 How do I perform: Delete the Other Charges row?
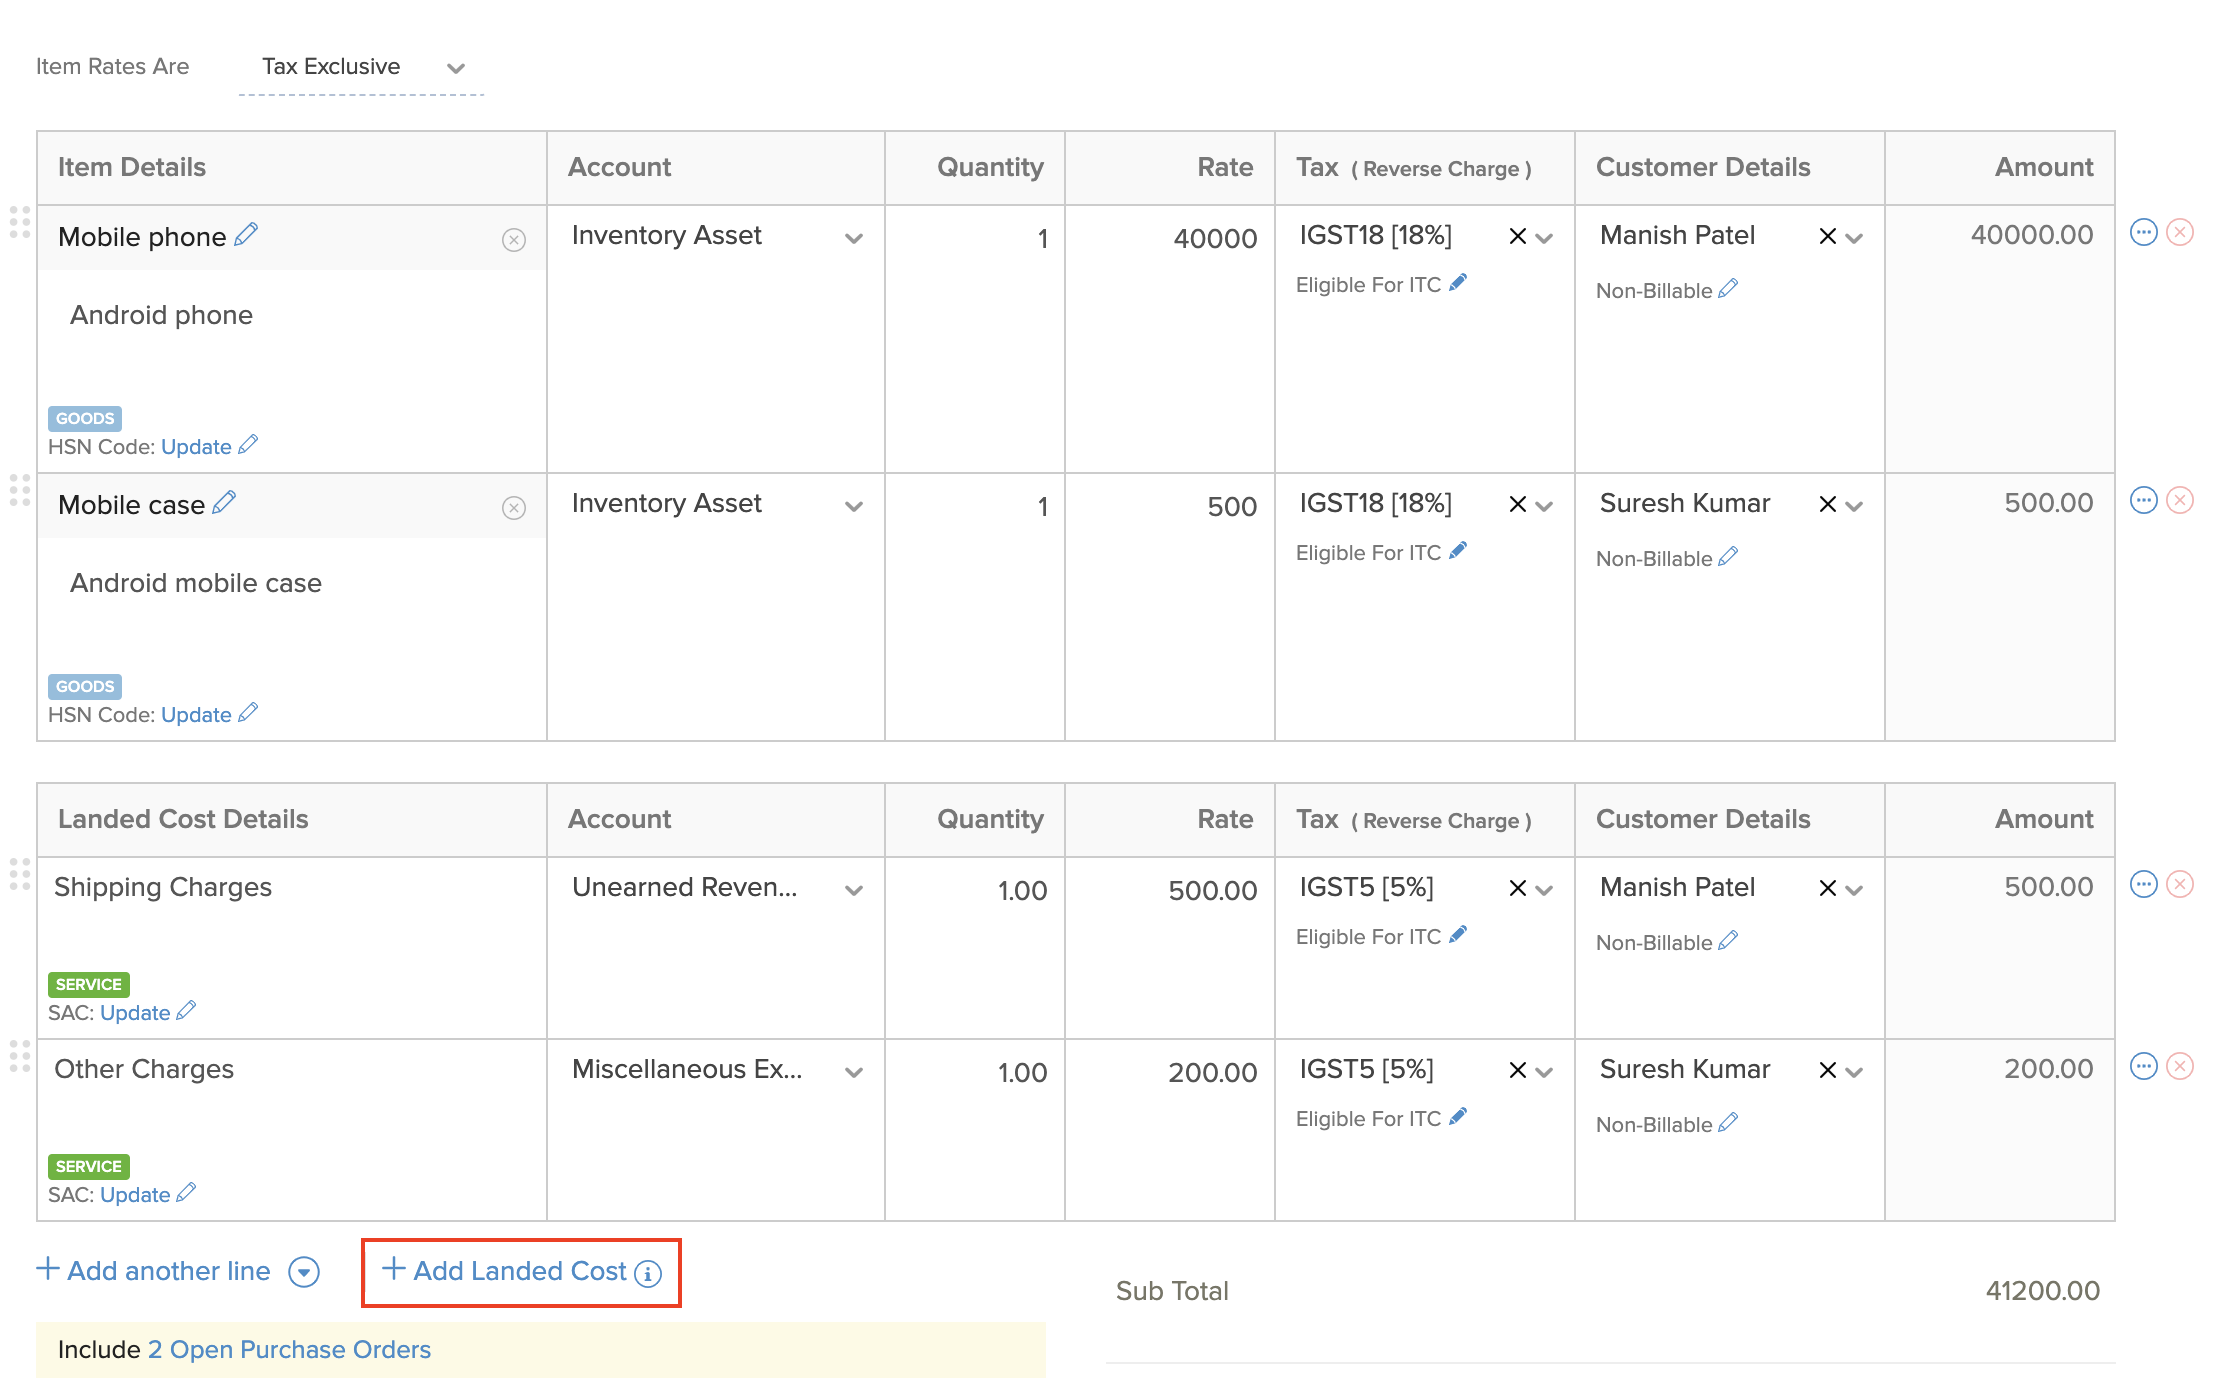coord(2180,1067)
